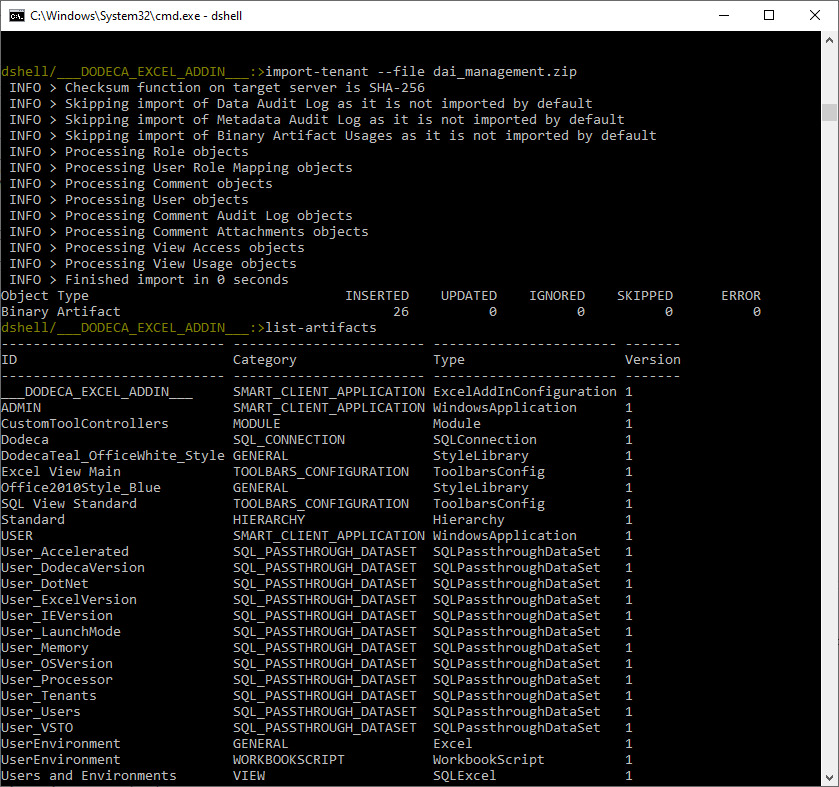This screenshot has height=787, width=839.
Task: Click the 'SQL View Standard' artifact ID
Action: tap(69, 504)
